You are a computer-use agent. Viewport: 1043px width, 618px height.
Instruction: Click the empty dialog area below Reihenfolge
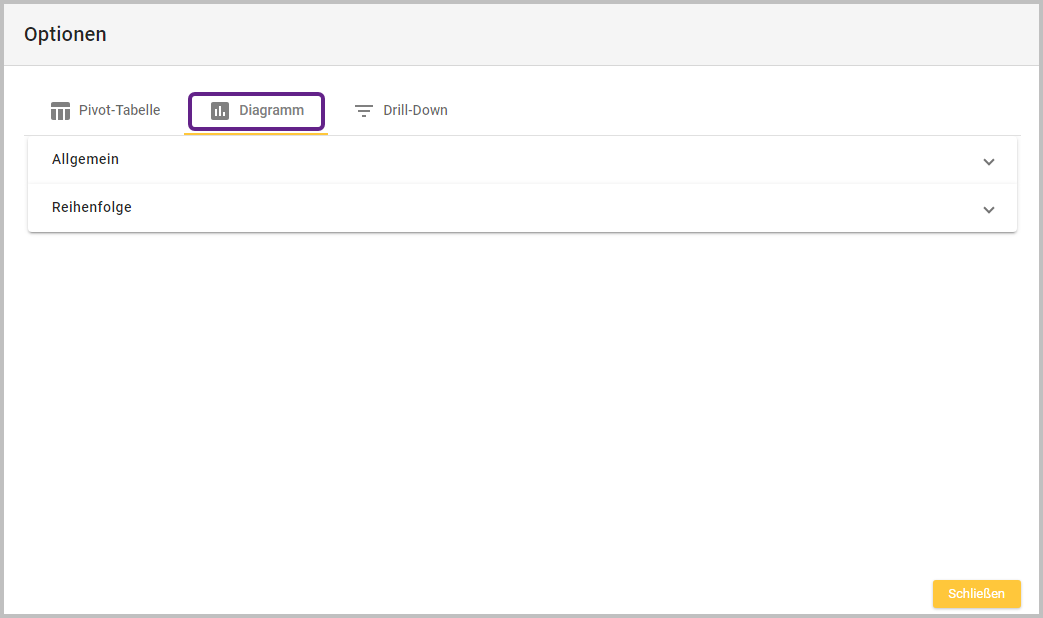click(x=521, y=400)
